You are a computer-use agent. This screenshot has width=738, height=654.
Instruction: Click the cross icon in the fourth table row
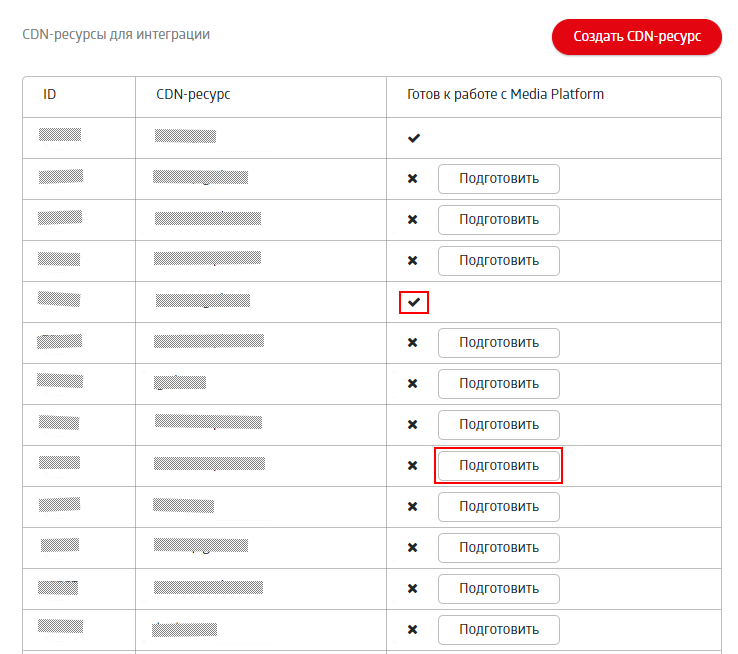point(412,261)
